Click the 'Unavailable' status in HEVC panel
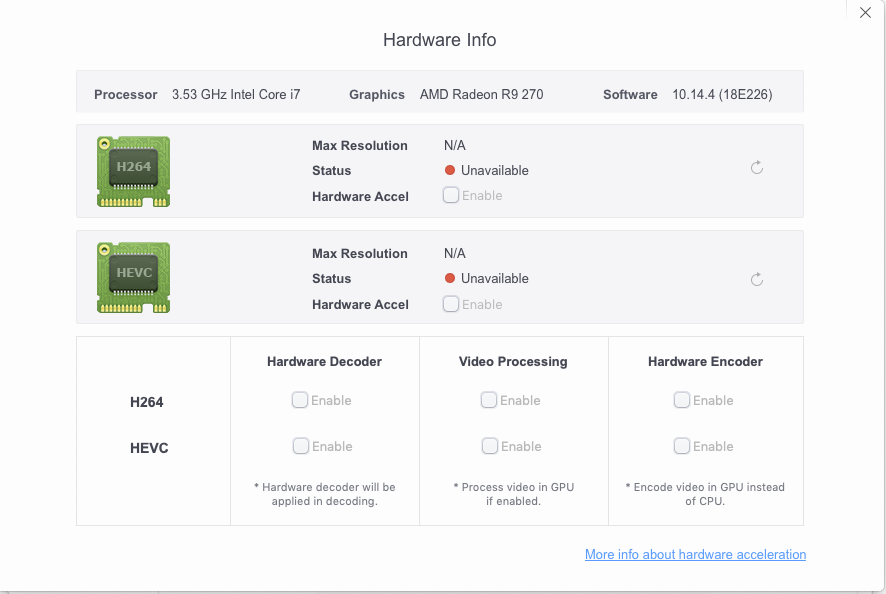886x594 pixels. [494, 278]
